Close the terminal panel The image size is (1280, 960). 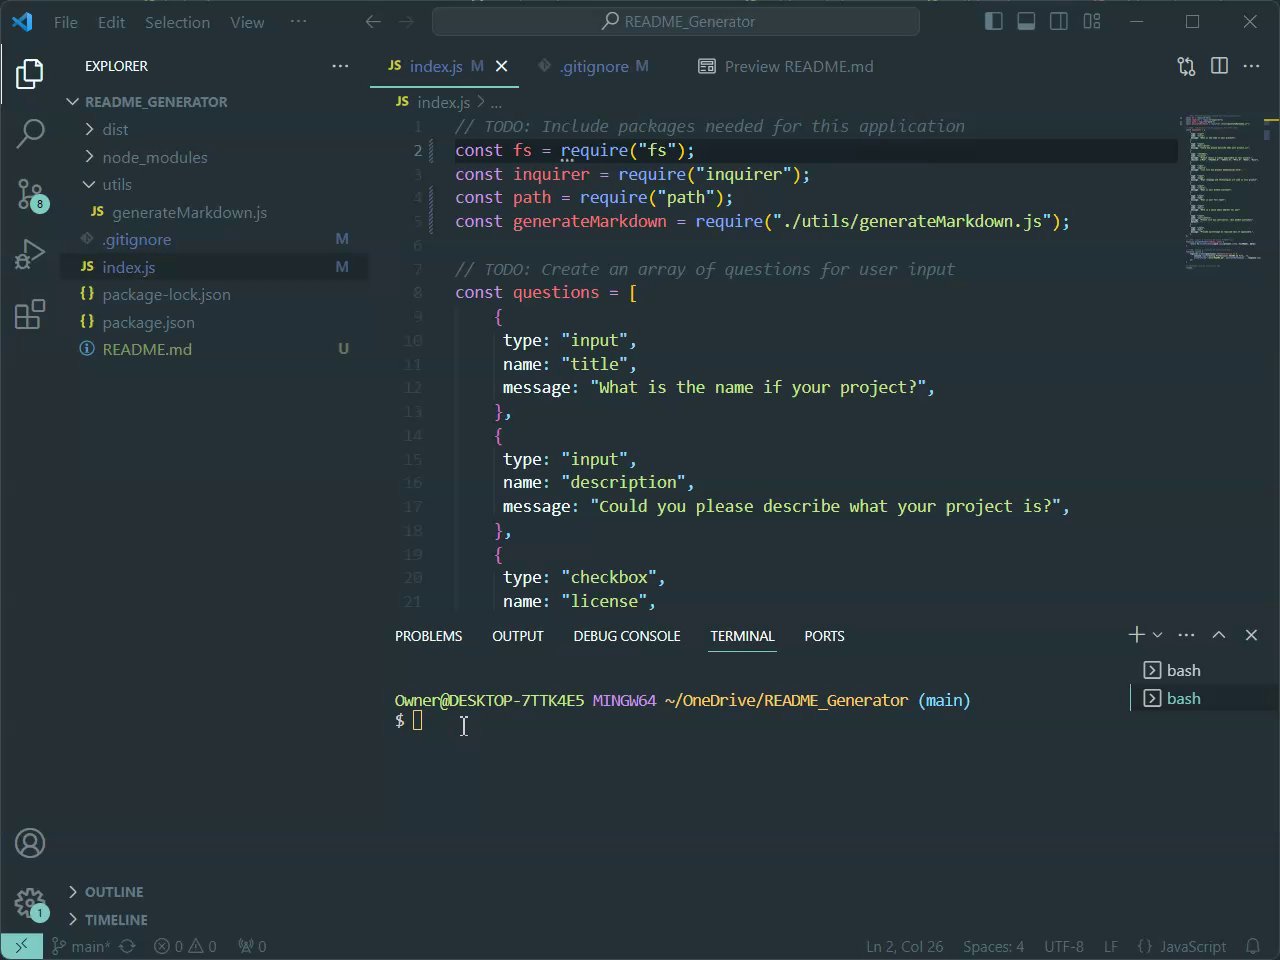pyautogui.click(x=1251, y=635)
